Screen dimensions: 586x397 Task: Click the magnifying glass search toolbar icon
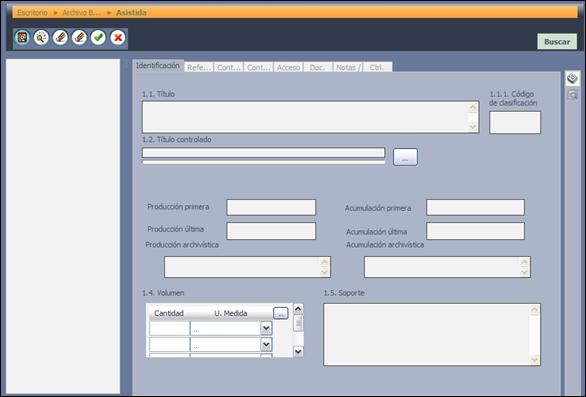click(41, 38)
